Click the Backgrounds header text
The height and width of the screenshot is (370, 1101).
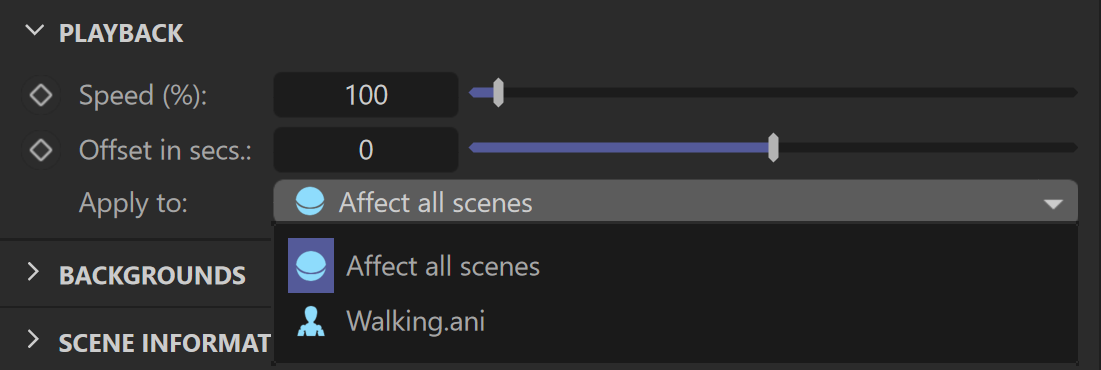click(152, 275)
